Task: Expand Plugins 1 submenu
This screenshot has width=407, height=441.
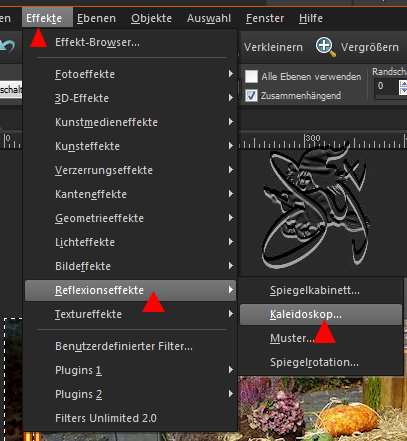Action: tap(130, 370)
